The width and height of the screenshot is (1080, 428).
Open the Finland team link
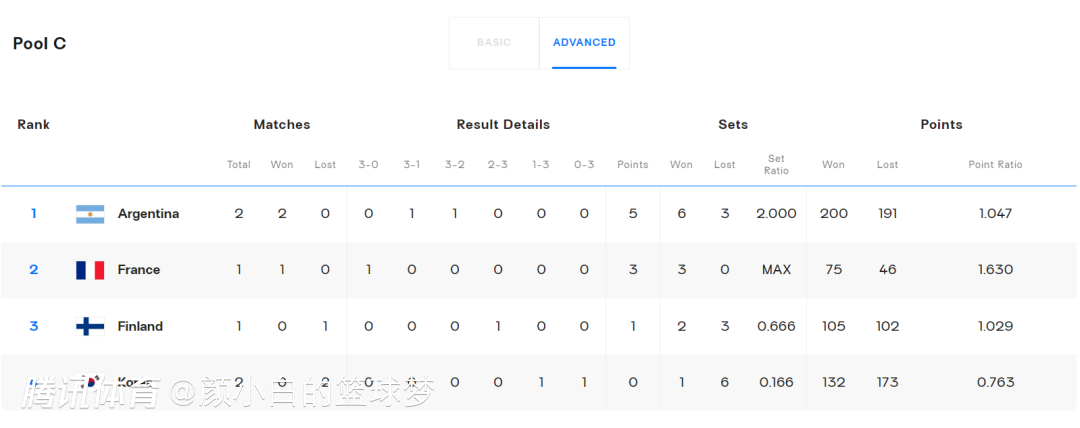click(140, 326)
